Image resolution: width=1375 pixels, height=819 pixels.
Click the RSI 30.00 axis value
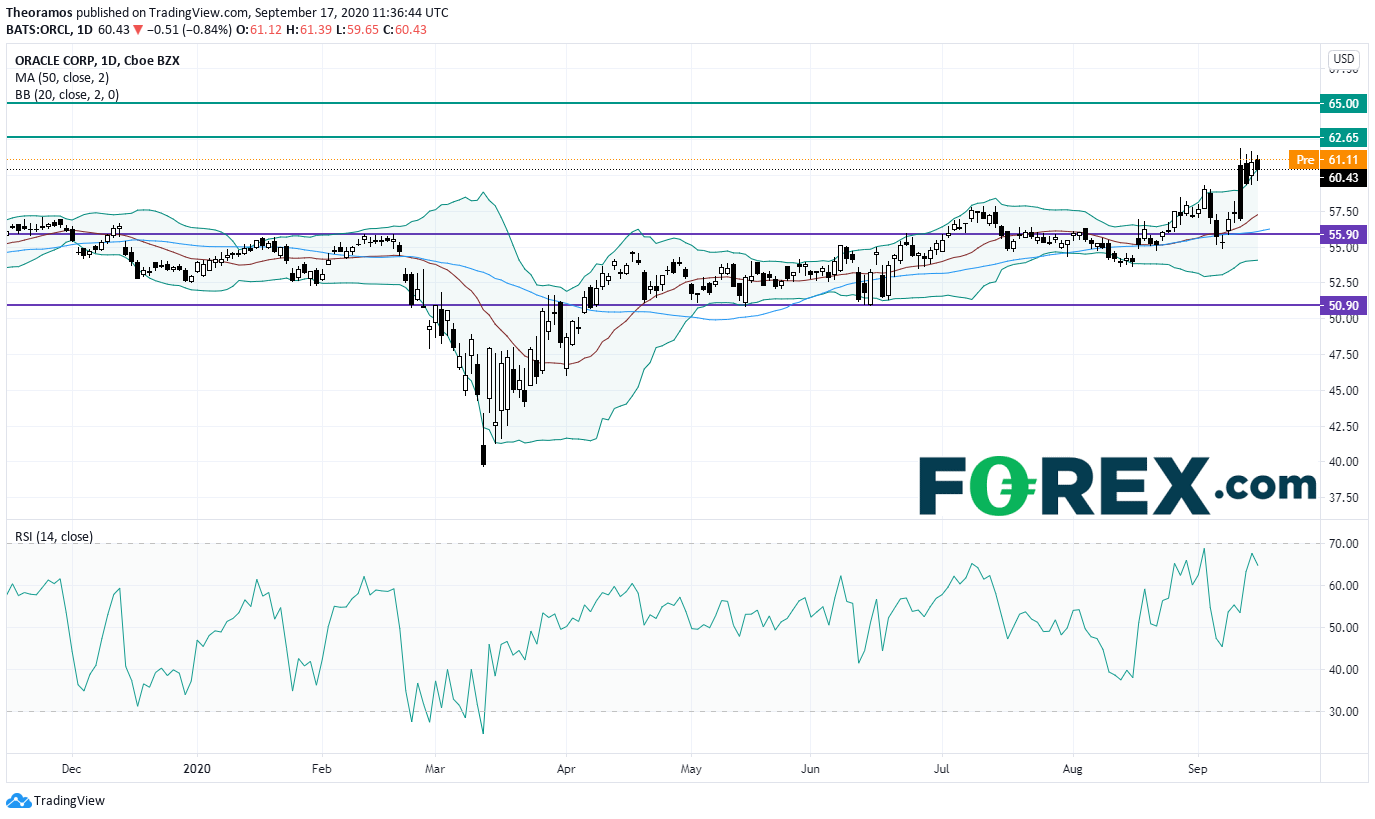point(1344,711)
